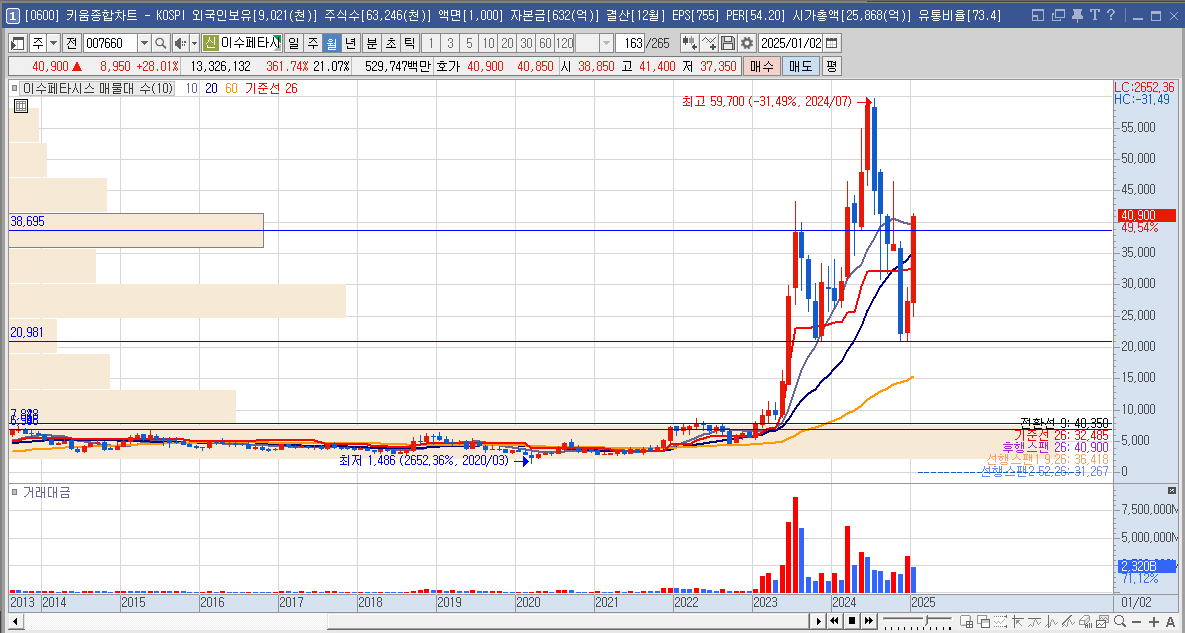Select daily 일 period toggle
This screenshot has height=633, width=1185.
click(x=293, y=43)
